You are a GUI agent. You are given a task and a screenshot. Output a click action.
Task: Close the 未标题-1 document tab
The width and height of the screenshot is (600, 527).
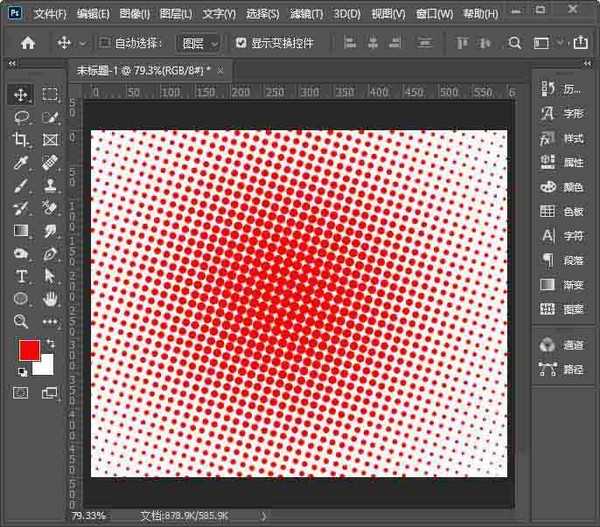pyautogui.click(x=220, y=70)
